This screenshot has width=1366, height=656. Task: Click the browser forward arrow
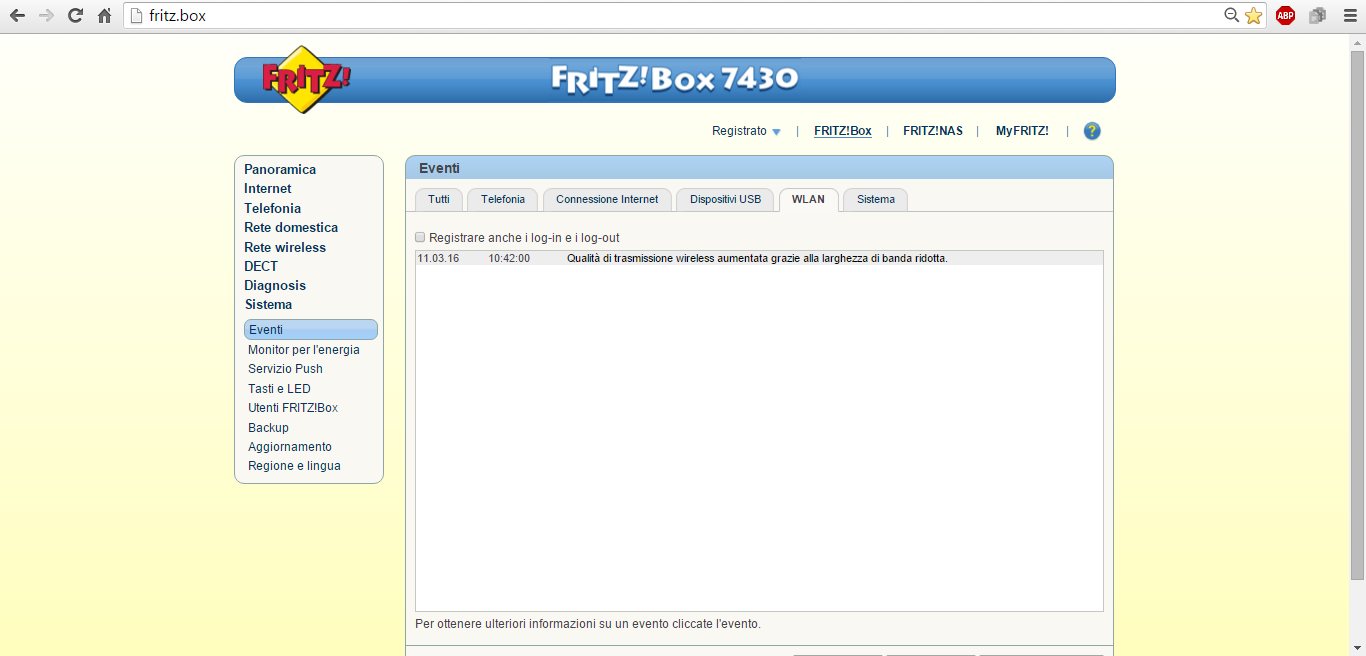pos(46,16)
